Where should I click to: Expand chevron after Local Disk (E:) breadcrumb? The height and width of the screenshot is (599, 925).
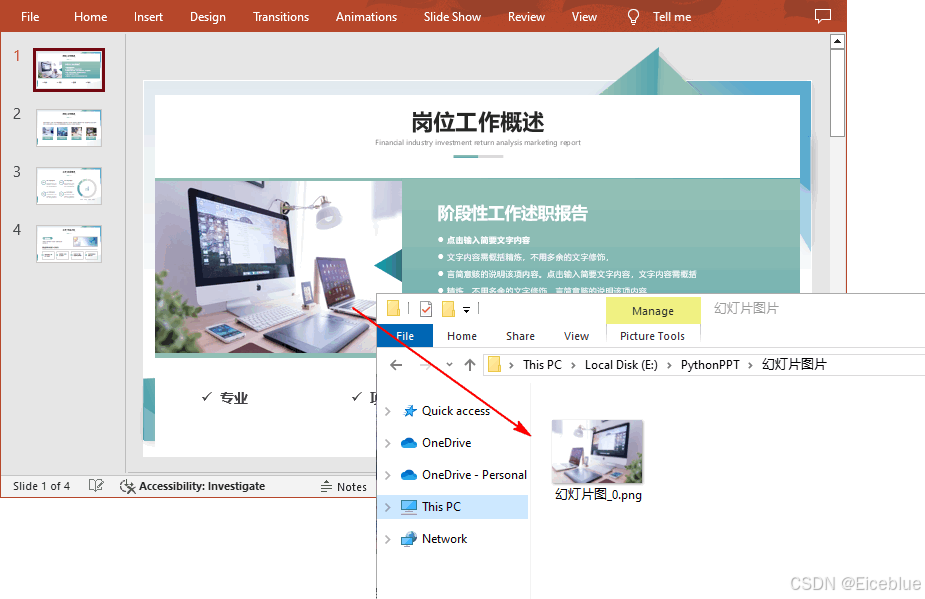669,365
